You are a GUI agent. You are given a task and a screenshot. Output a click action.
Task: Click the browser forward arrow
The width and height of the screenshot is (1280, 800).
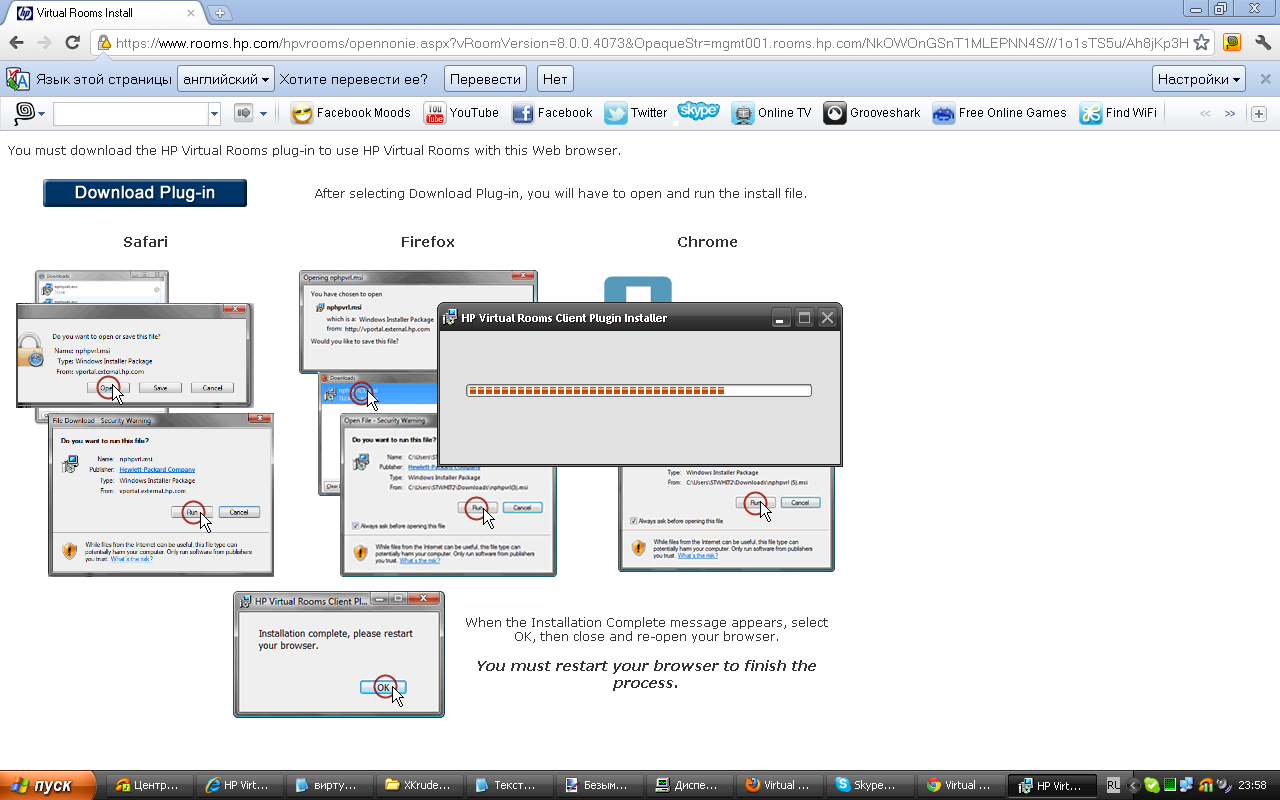point(44,43)
